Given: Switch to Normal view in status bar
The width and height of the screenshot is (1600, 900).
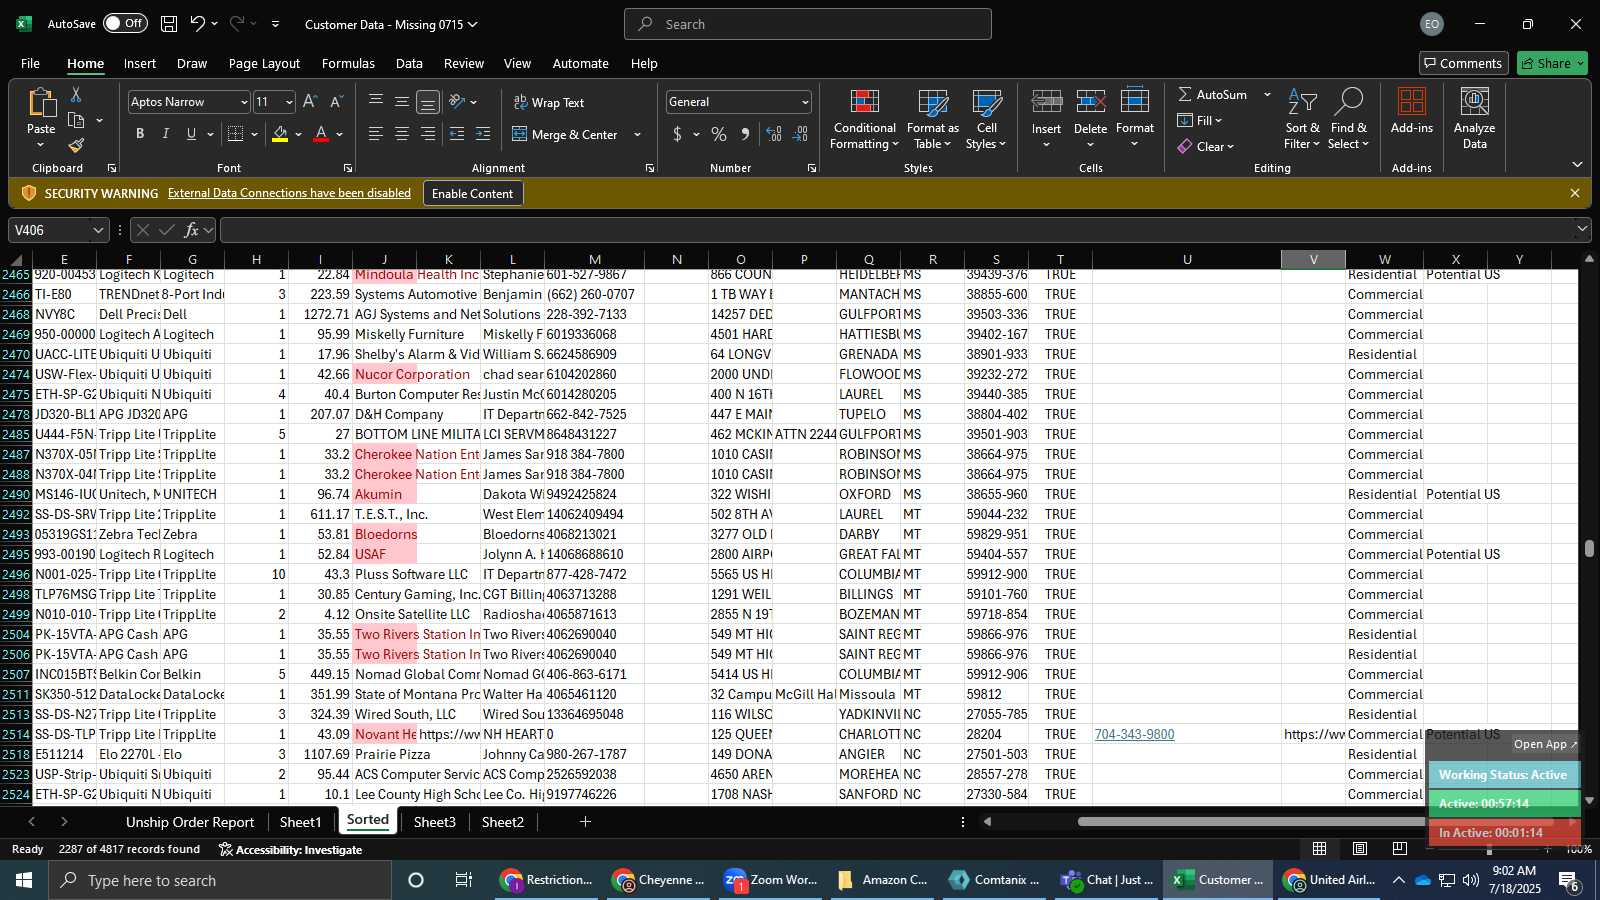Looking at the screenshot, I should [1319, 848].
